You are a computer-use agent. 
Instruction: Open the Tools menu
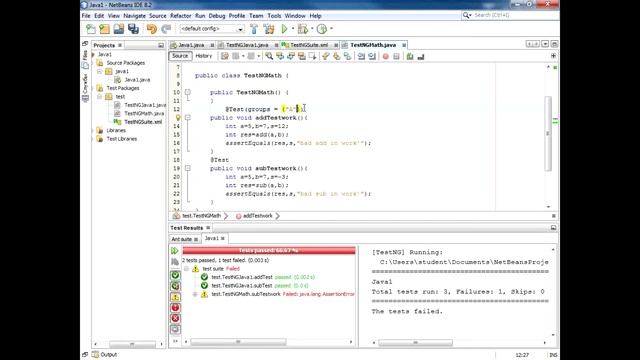(274, 16)
